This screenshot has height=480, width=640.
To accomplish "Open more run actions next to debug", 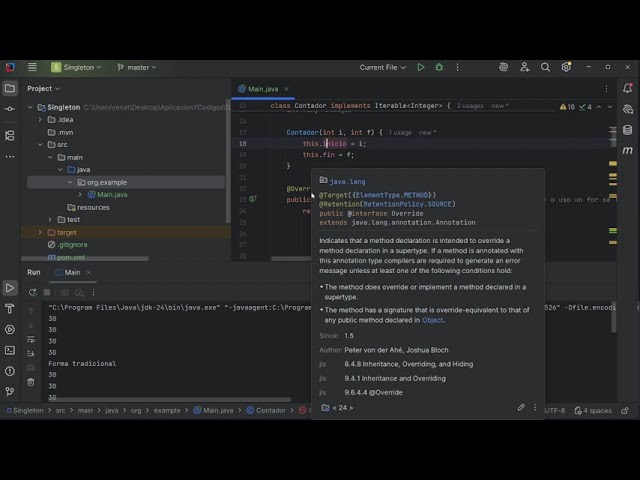I will pyautogui.click(x=457, y=67).
